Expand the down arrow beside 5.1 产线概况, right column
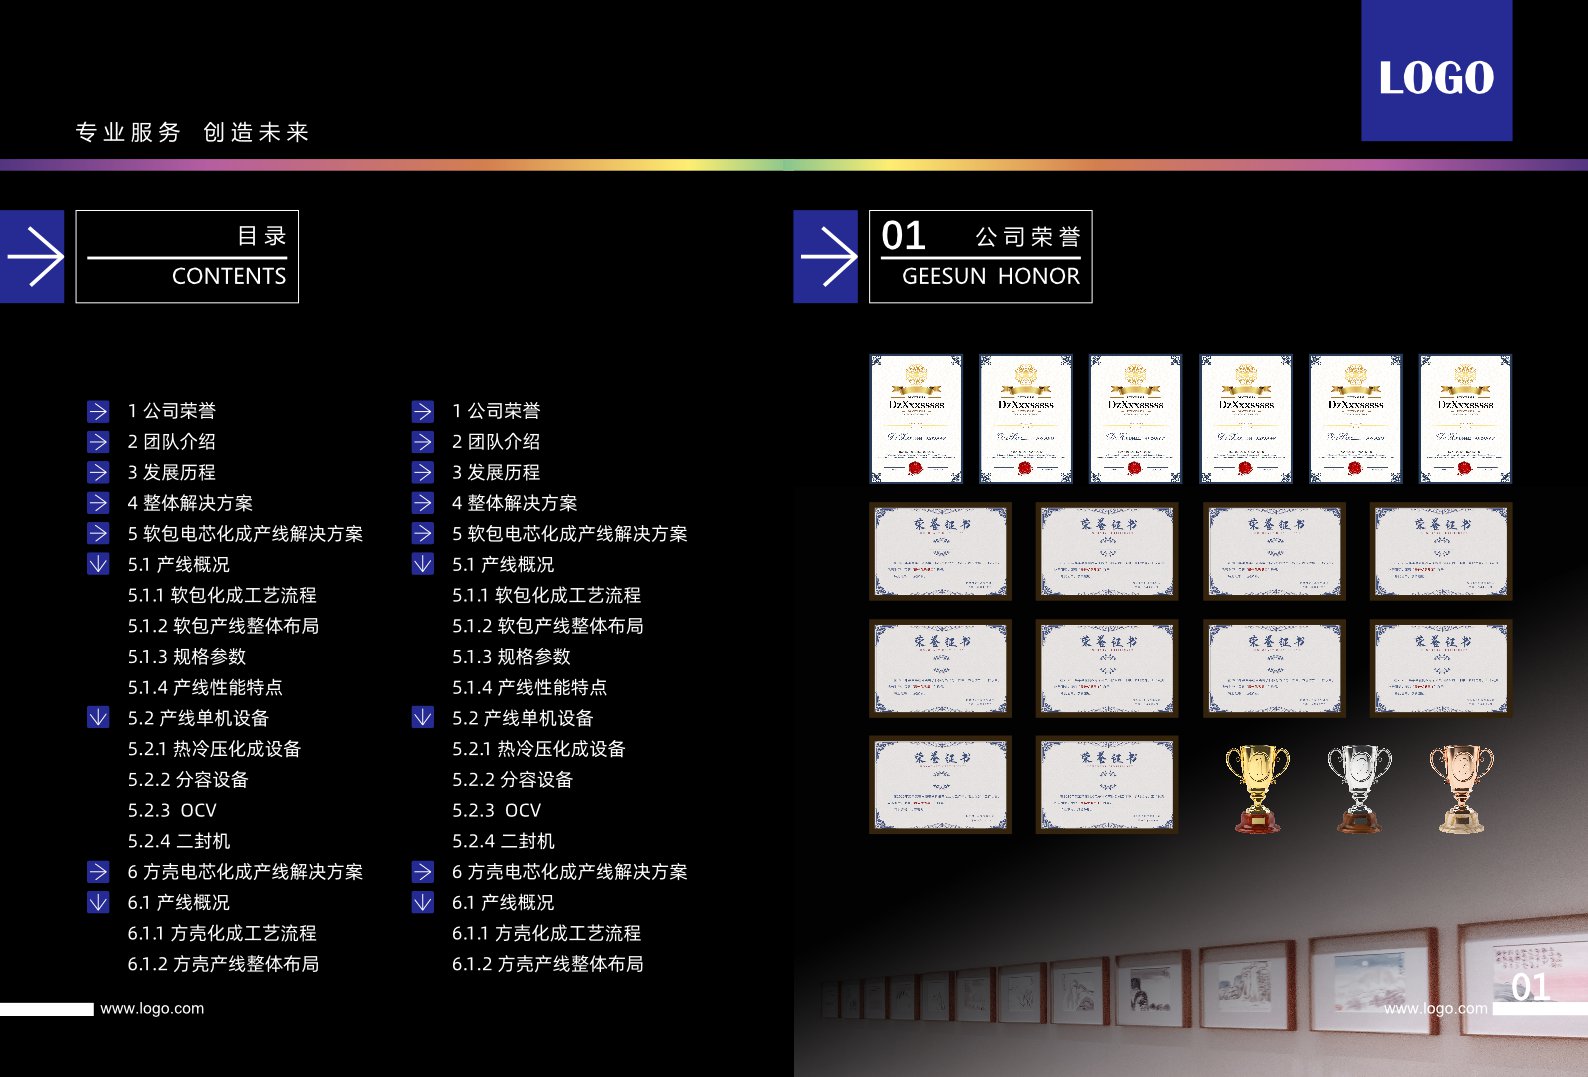The height and width of the screenshot is (1077, 1588). click(423, 564)
